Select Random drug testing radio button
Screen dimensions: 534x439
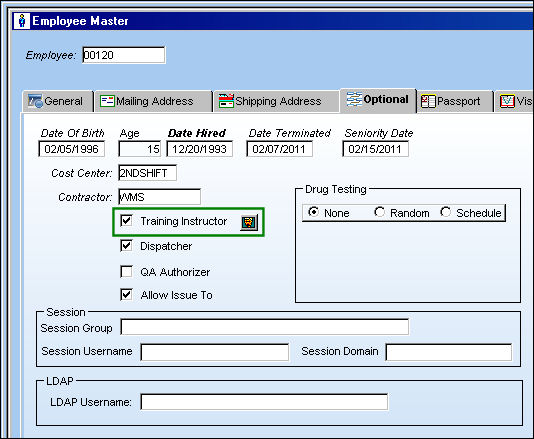coord(379,212)
